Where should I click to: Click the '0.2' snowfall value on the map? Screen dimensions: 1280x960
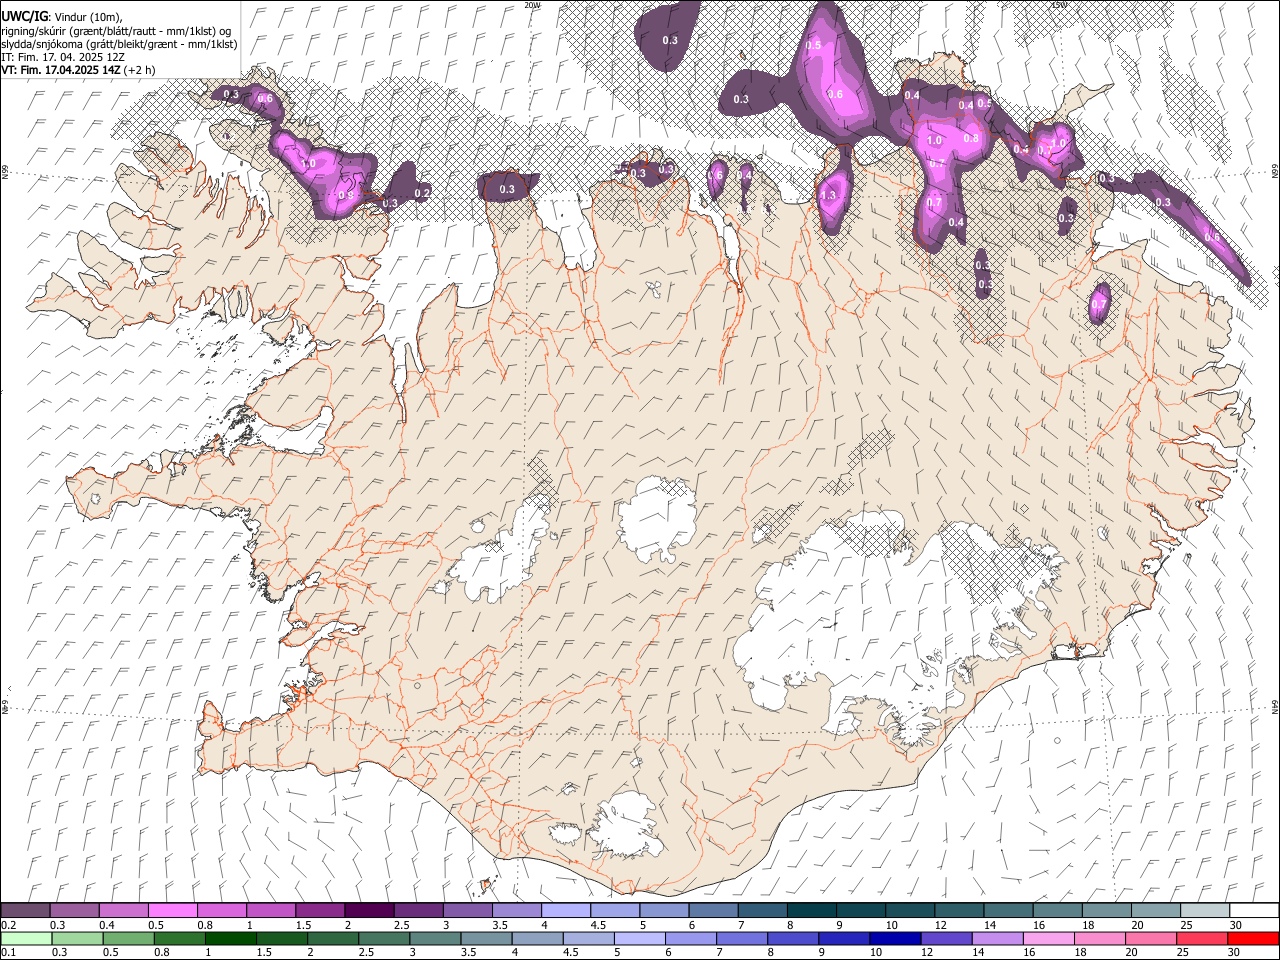[x=422, y=193]
